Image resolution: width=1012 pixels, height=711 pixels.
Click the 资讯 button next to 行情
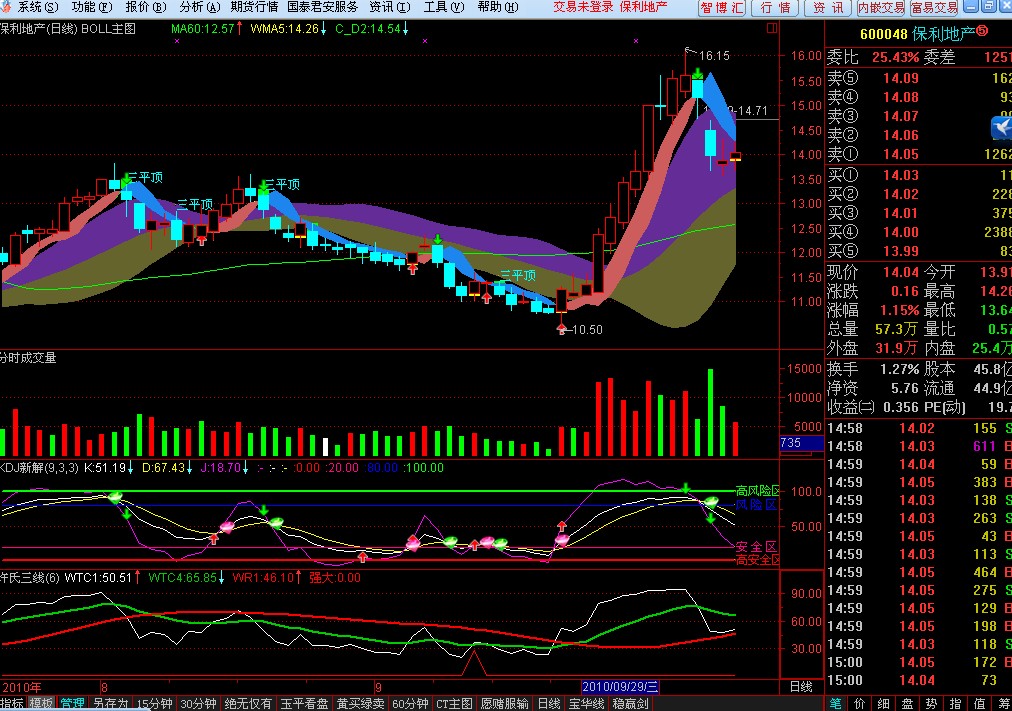828,8
